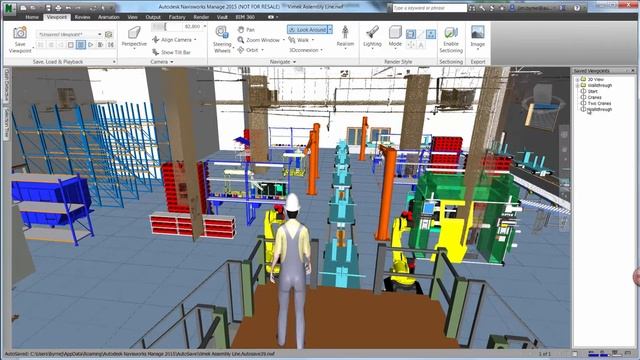640x360 pixels.
Task: Click the Help question mark icon
Action: [x=577, y=8]
